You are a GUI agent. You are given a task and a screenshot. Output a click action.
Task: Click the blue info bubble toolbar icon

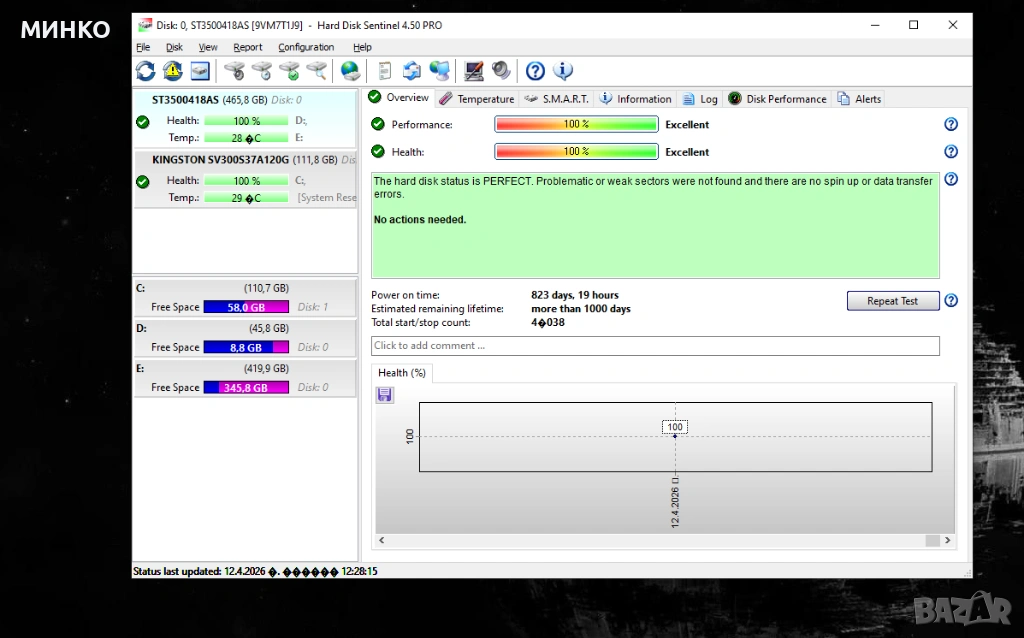click(563, 71)
